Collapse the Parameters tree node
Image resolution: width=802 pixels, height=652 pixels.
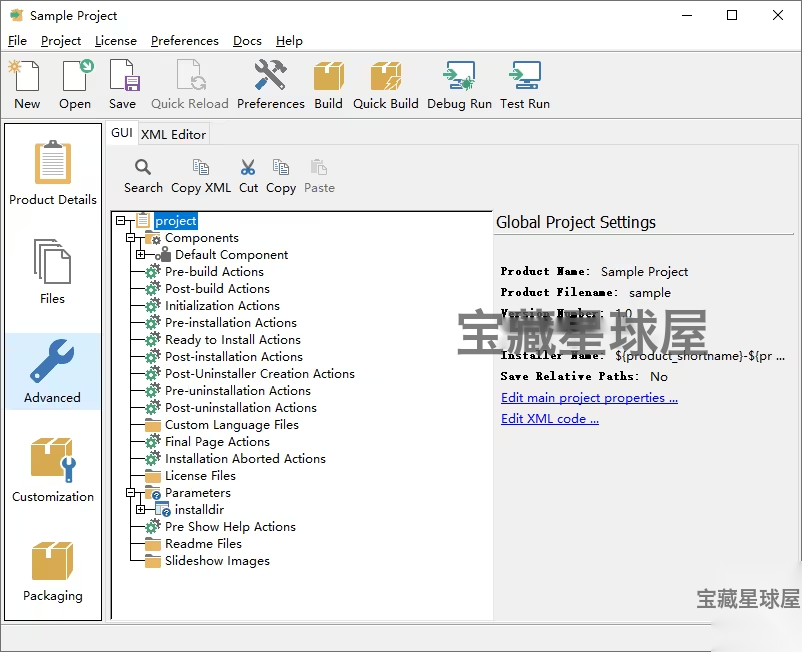coord(130,492)
